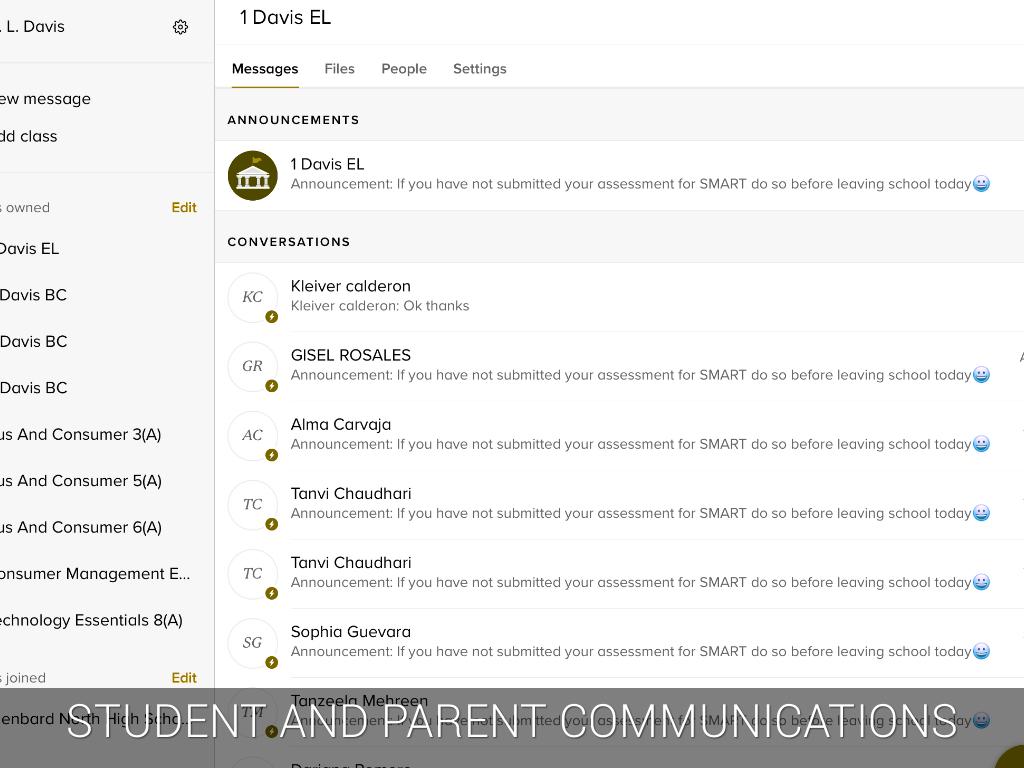Select the Consumer Management class in sidebar

(x=95, y=573)
